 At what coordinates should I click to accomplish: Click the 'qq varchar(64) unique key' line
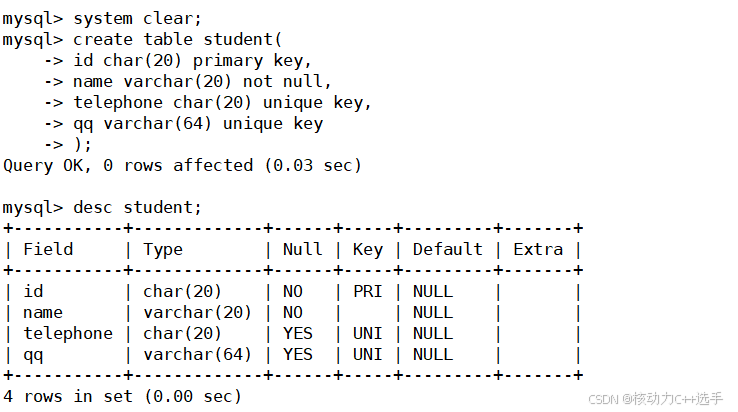click(198, 124)
